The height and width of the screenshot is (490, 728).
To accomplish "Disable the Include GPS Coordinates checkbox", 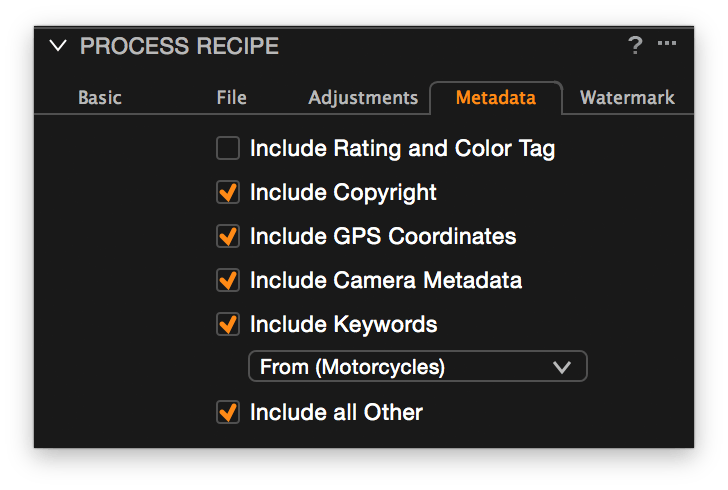I will [228, 236].
